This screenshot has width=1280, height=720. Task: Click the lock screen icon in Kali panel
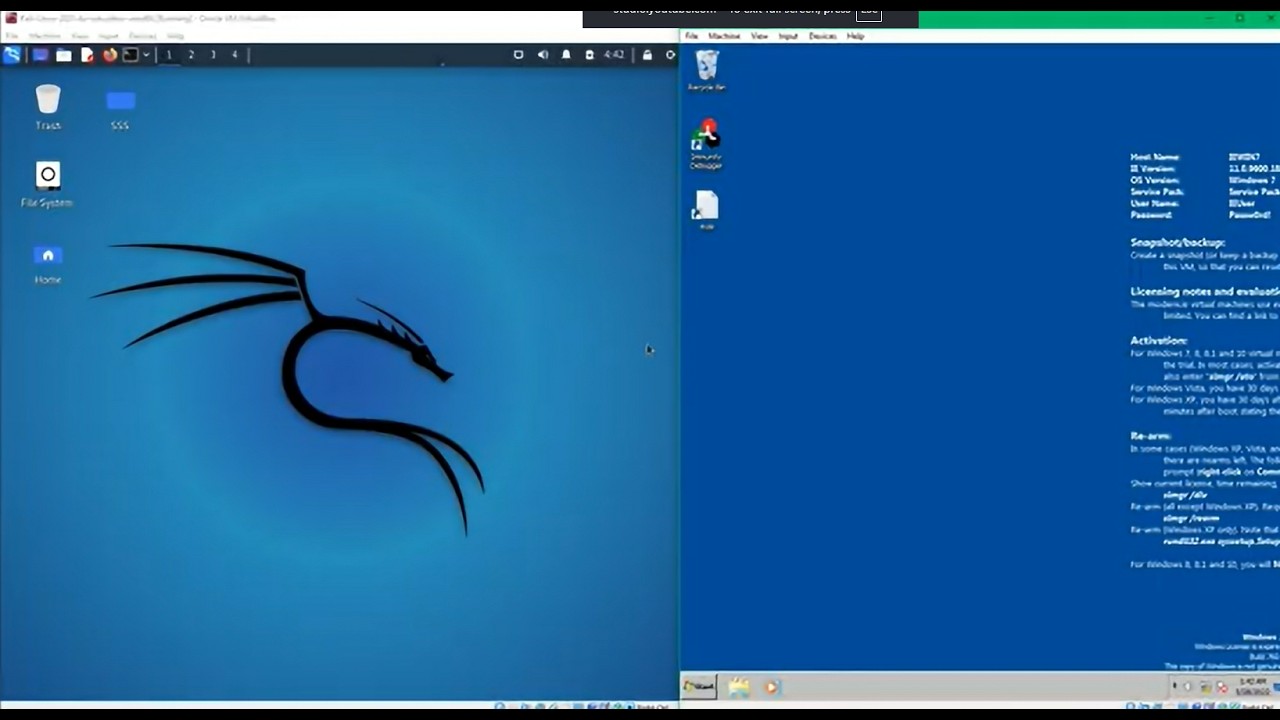tap(647, 55)
